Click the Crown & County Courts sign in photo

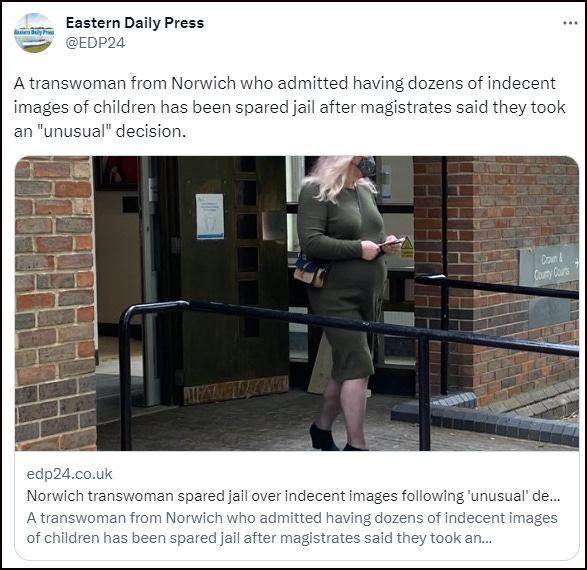(549, 265)
